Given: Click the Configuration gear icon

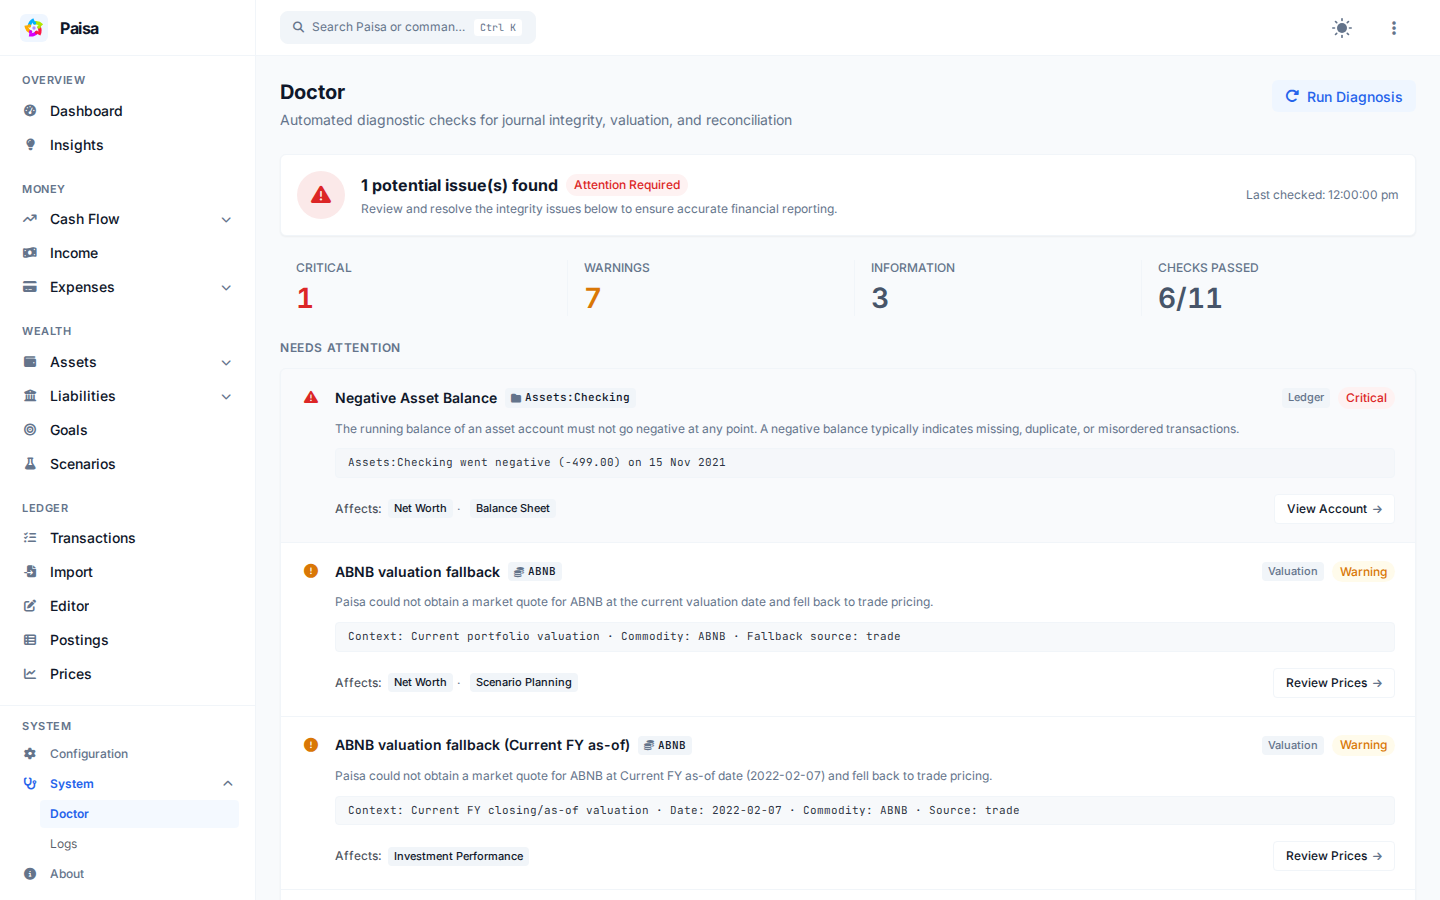Looking at the screenshot, I should (x=30, y=754).
